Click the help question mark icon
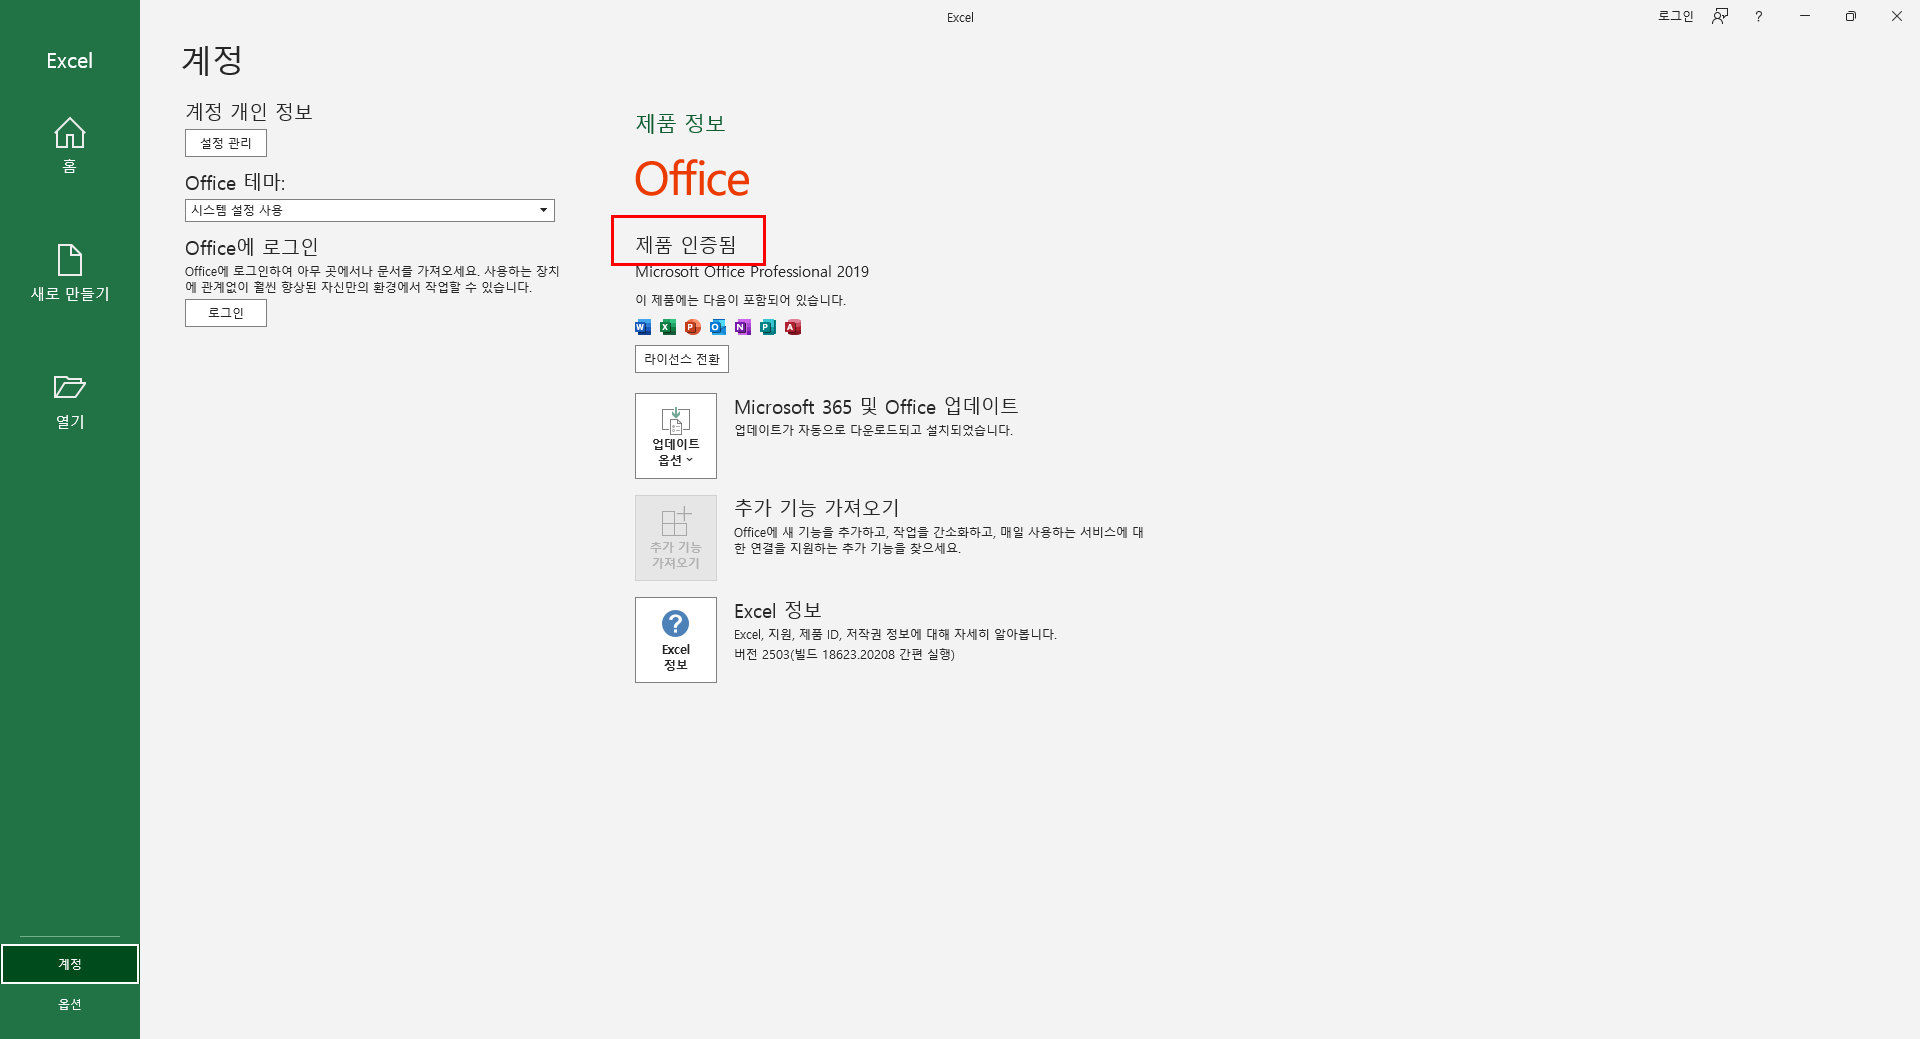 [x=1759, y=16]
